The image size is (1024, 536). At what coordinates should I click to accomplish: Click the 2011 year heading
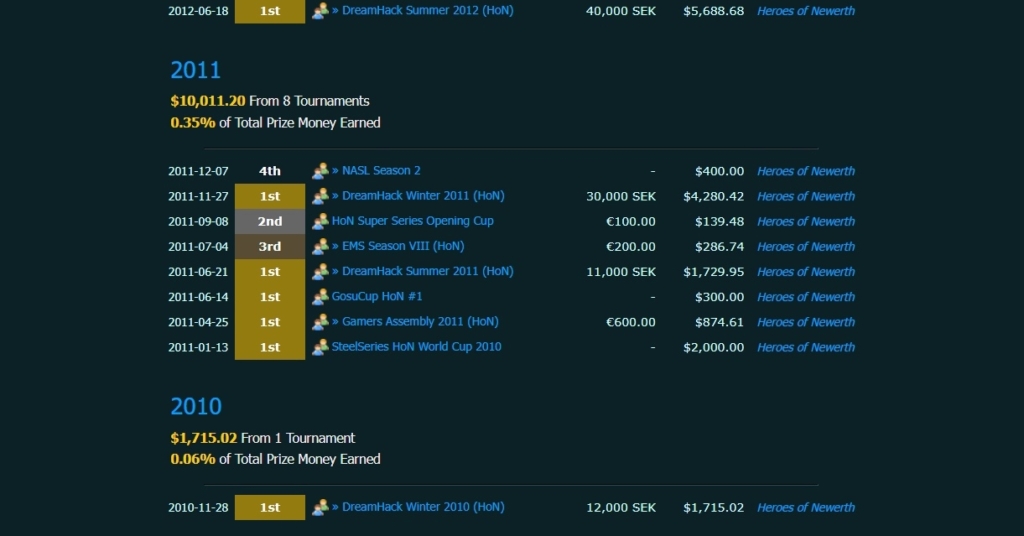coord(195,70)
